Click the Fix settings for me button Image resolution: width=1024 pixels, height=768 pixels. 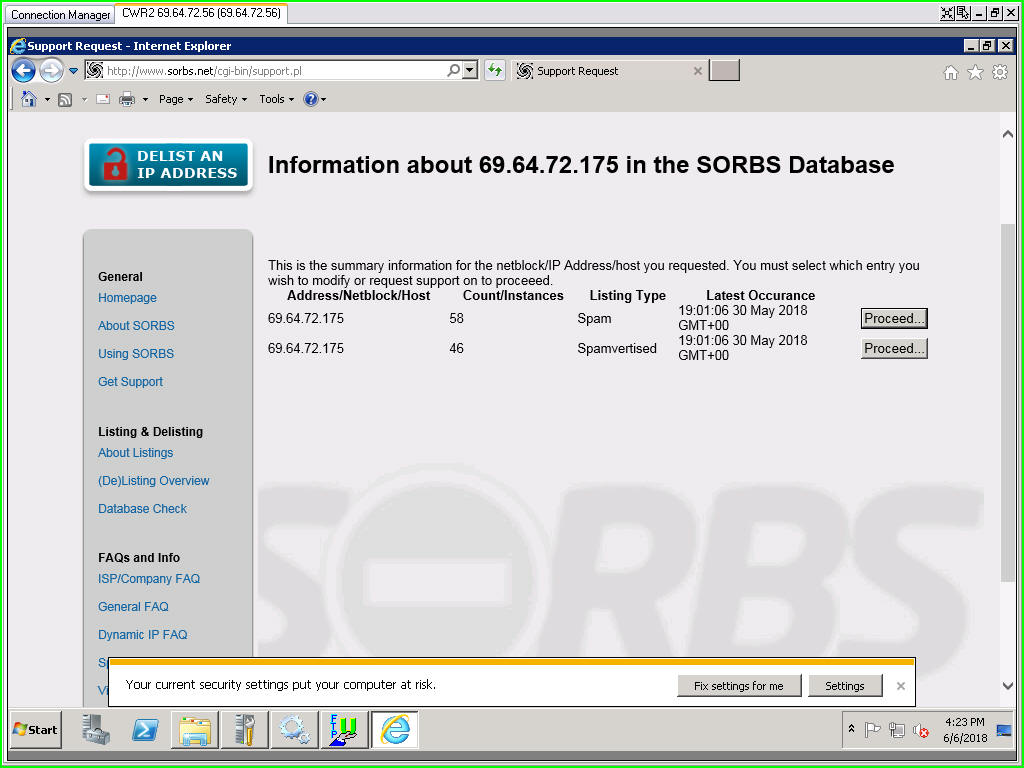click(x=739, y=686)
